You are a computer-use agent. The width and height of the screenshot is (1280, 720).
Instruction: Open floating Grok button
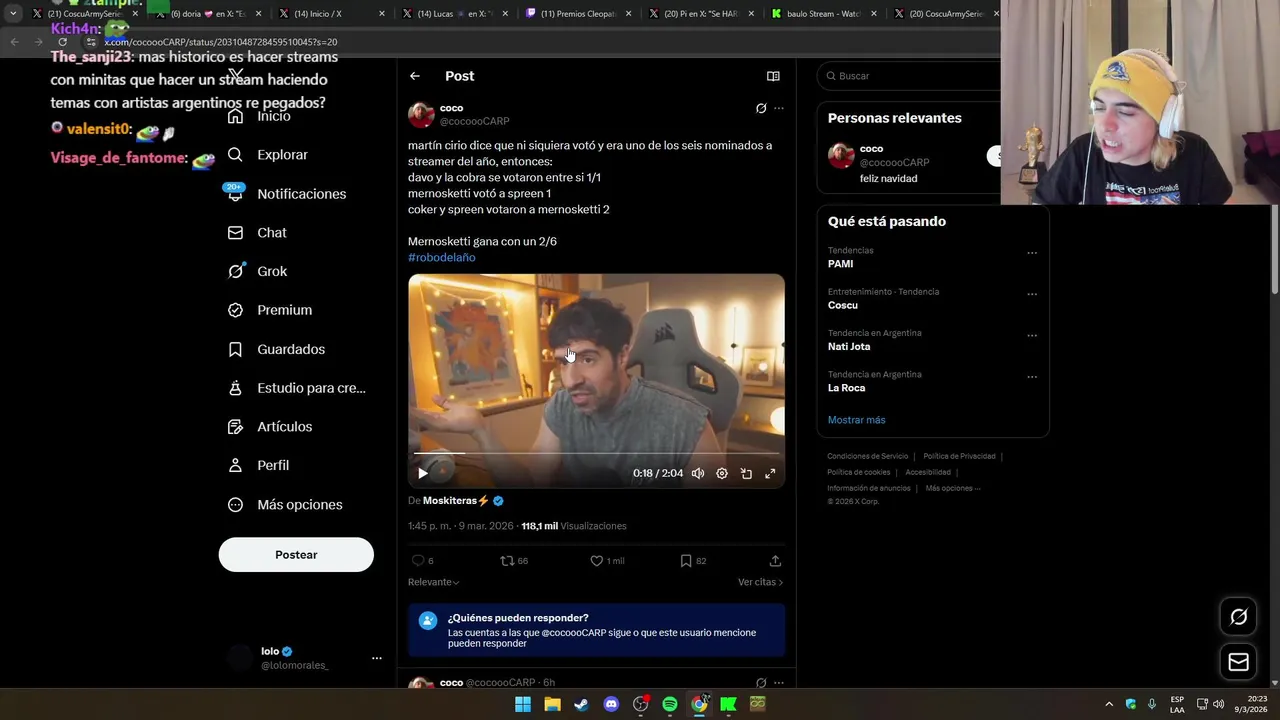tap(1238, 617)
